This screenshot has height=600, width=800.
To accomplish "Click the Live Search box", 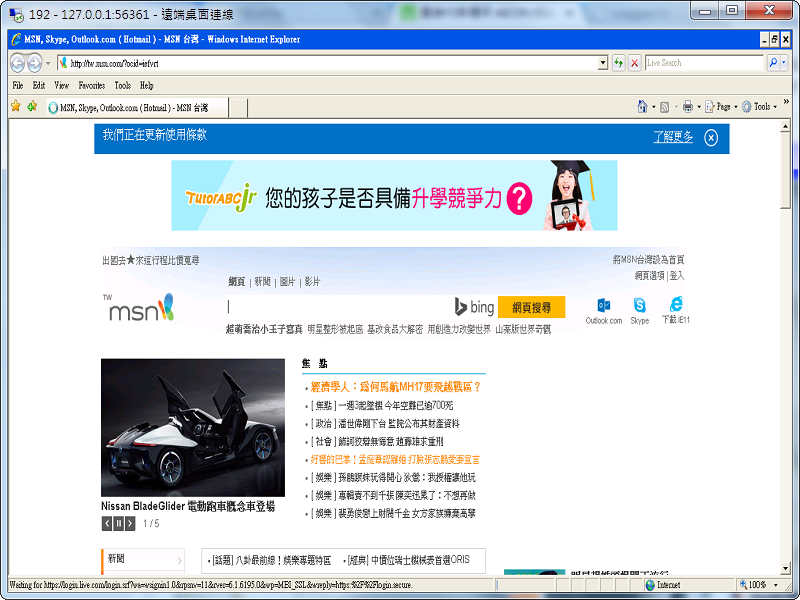I will point(704,63).
